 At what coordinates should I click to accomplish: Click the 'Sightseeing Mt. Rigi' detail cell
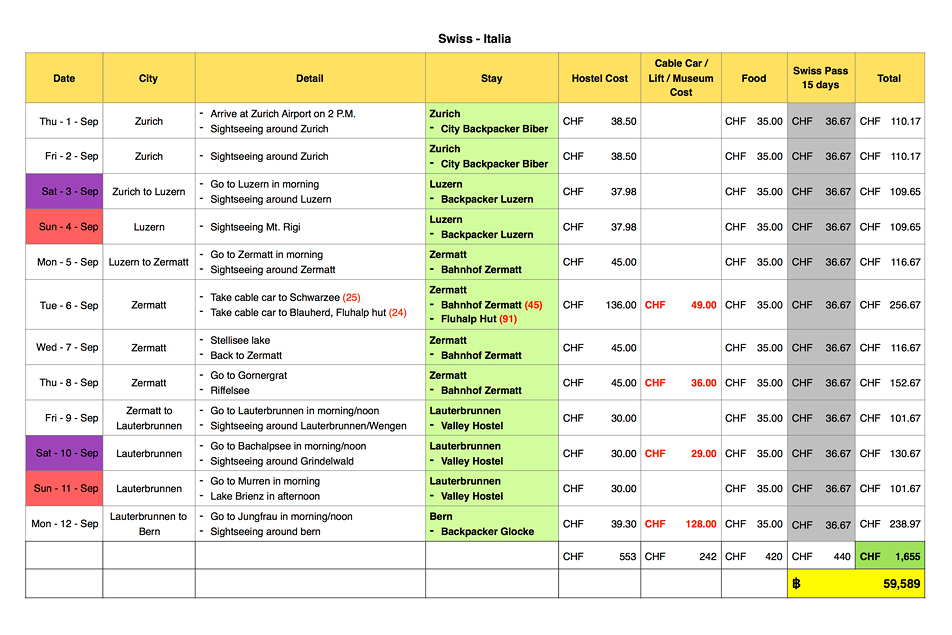click(310, 226)
